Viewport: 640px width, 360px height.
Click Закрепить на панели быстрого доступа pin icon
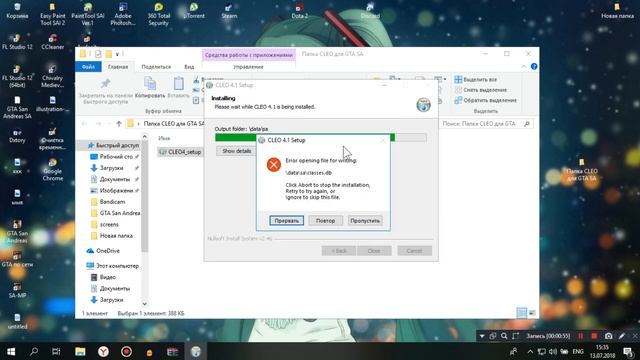click(x=106, y=84)
